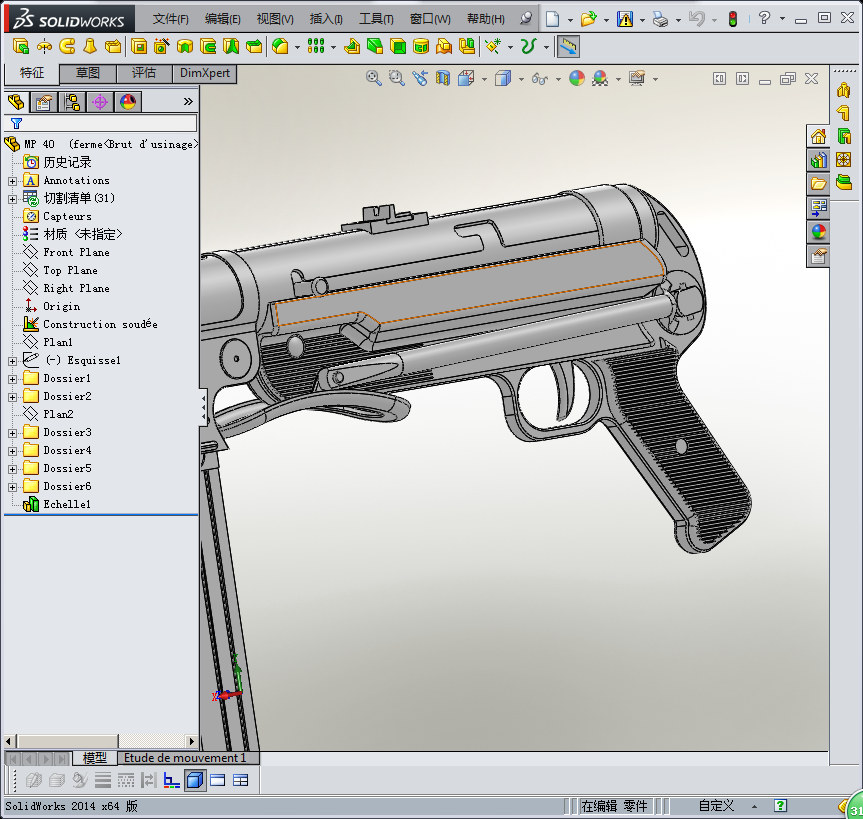Image resolution: width=863 pixels, height=819 pixels.
Task: Collapse the feature tree panel using the splitter handle
Action: pos(204,406)
